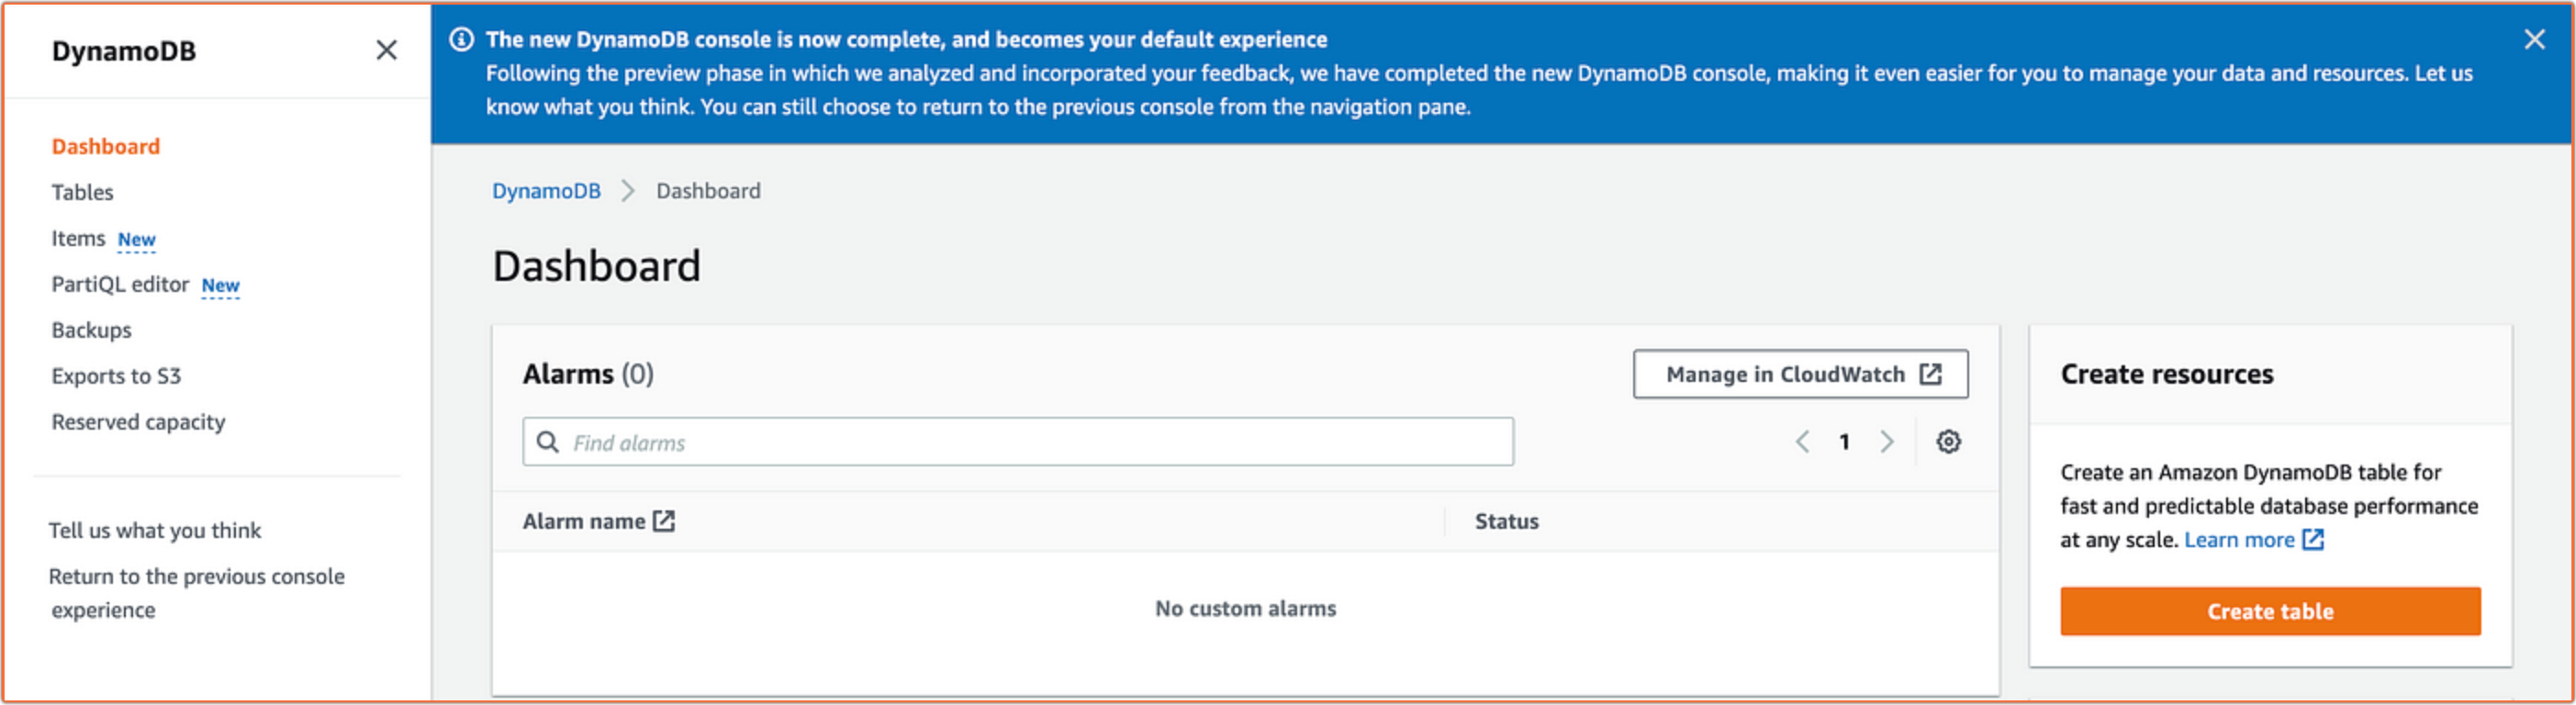Click the info icon in banner
The height and width of the screenshot is (705, 2576).
coord(461,40)
